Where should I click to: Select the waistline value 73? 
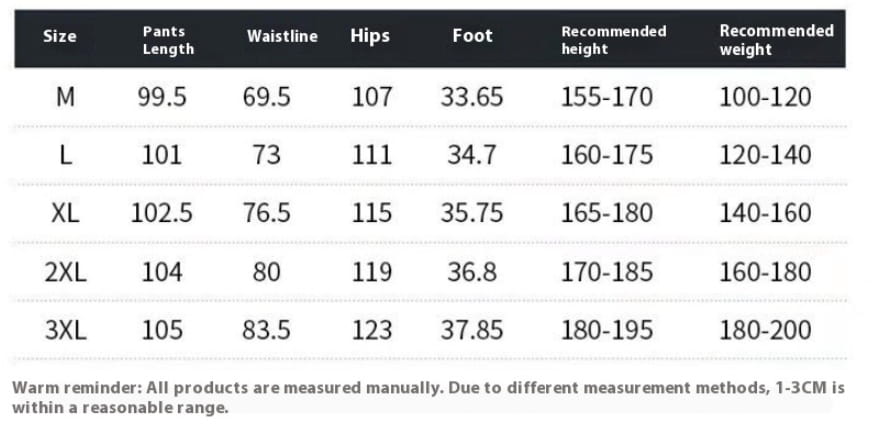pos(267,155)
